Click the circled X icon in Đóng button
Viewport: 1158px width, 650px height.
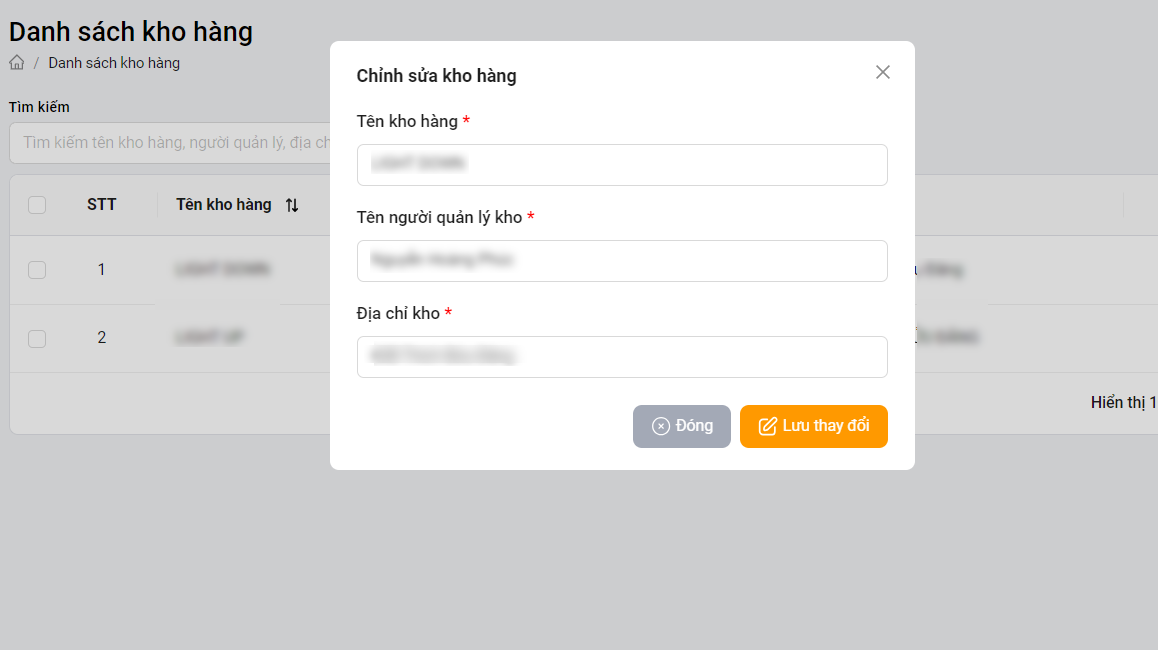[660, 426]
